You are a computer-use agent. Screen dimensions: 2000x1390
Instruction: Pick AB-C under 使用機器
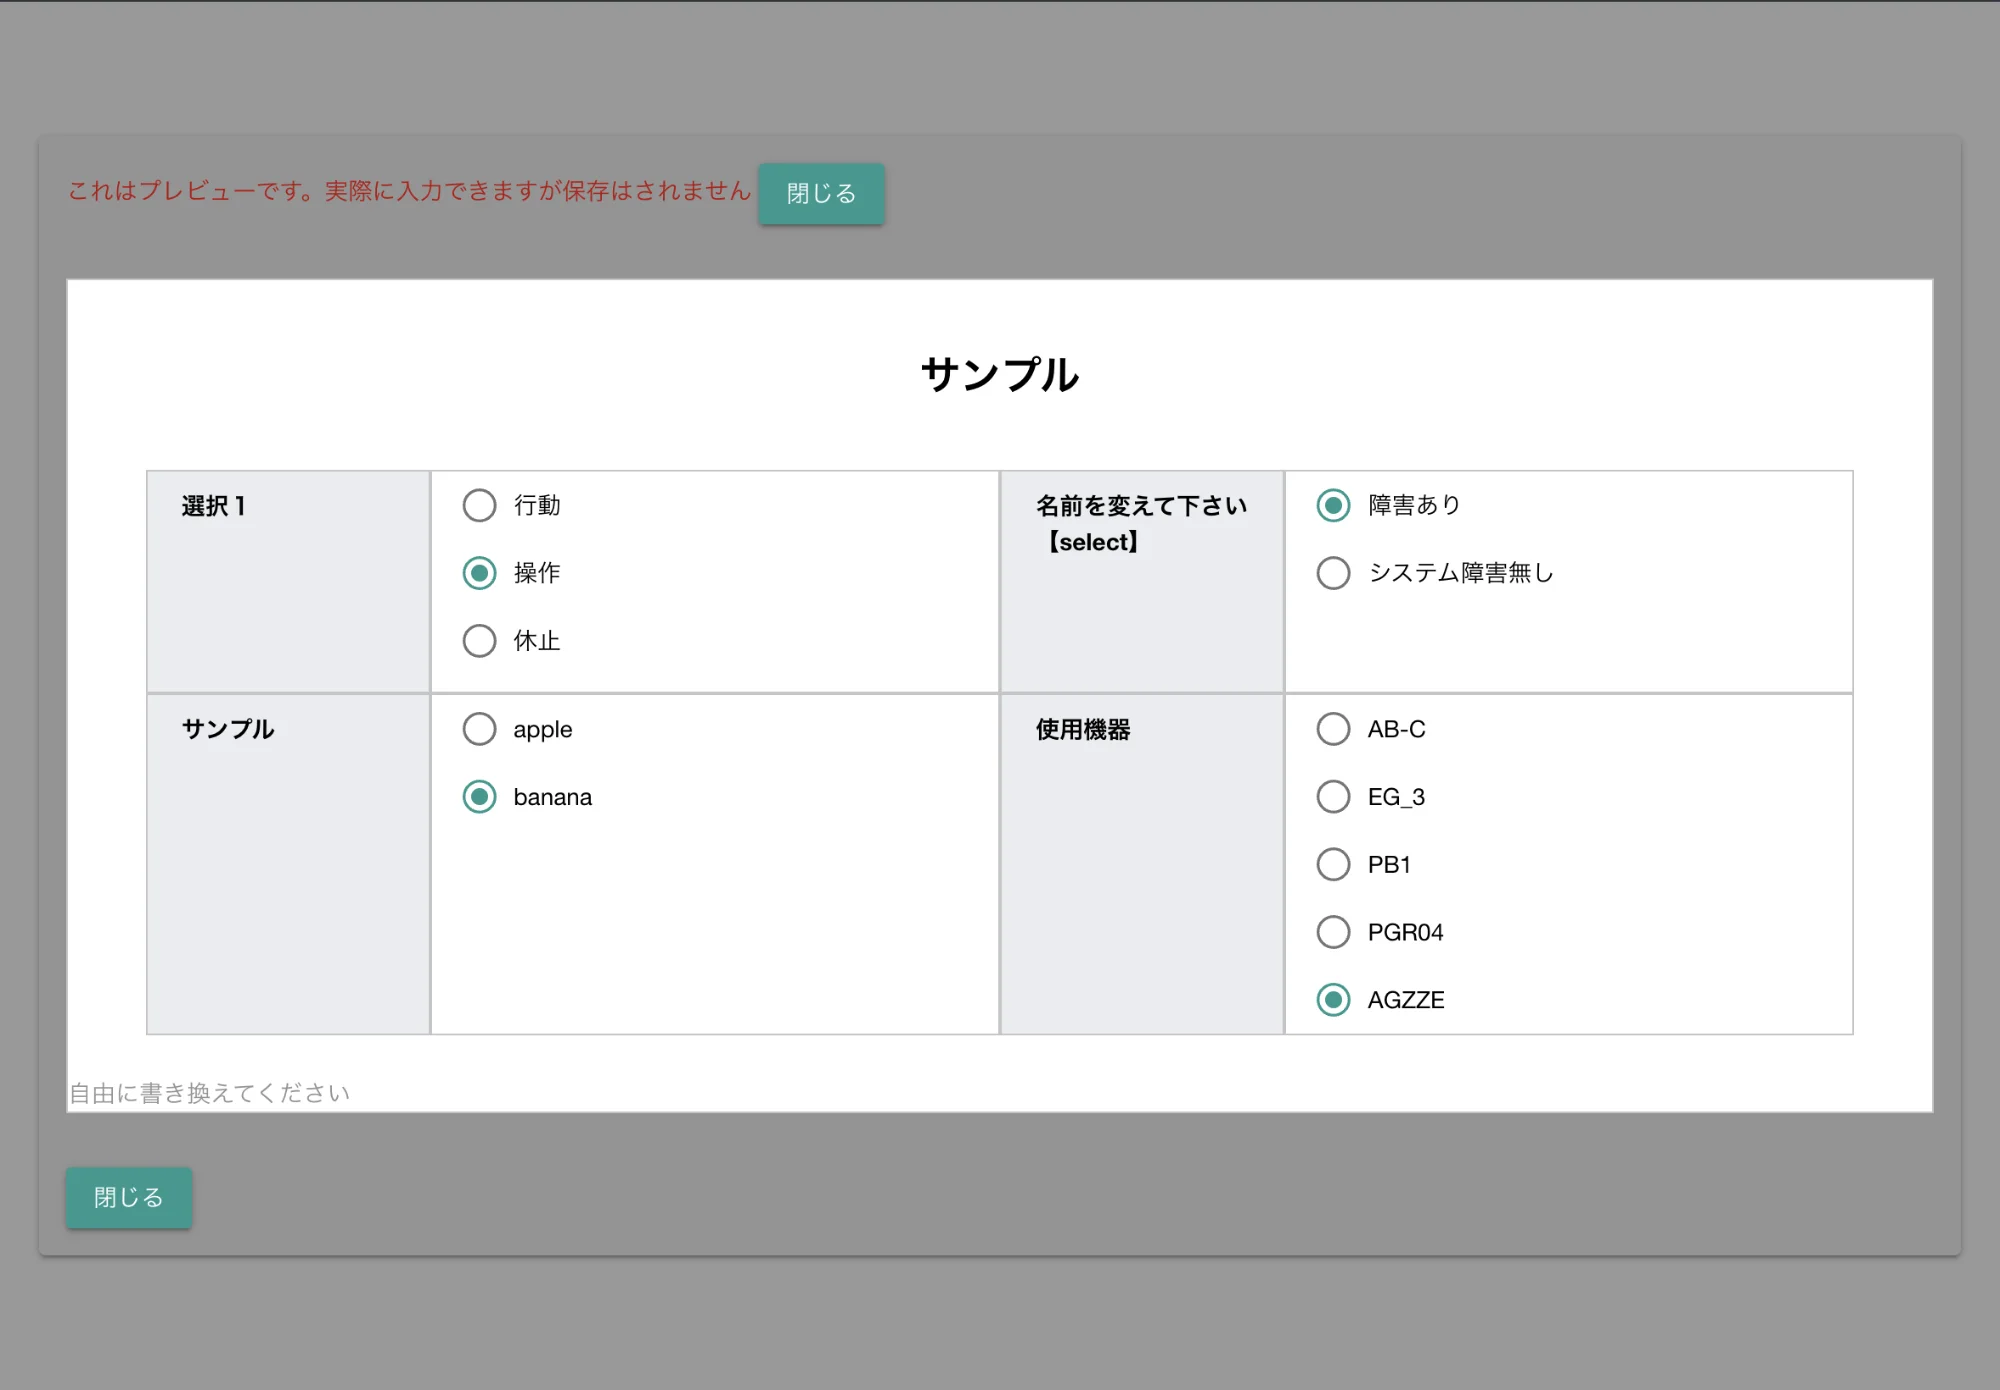pos(1333,729)
